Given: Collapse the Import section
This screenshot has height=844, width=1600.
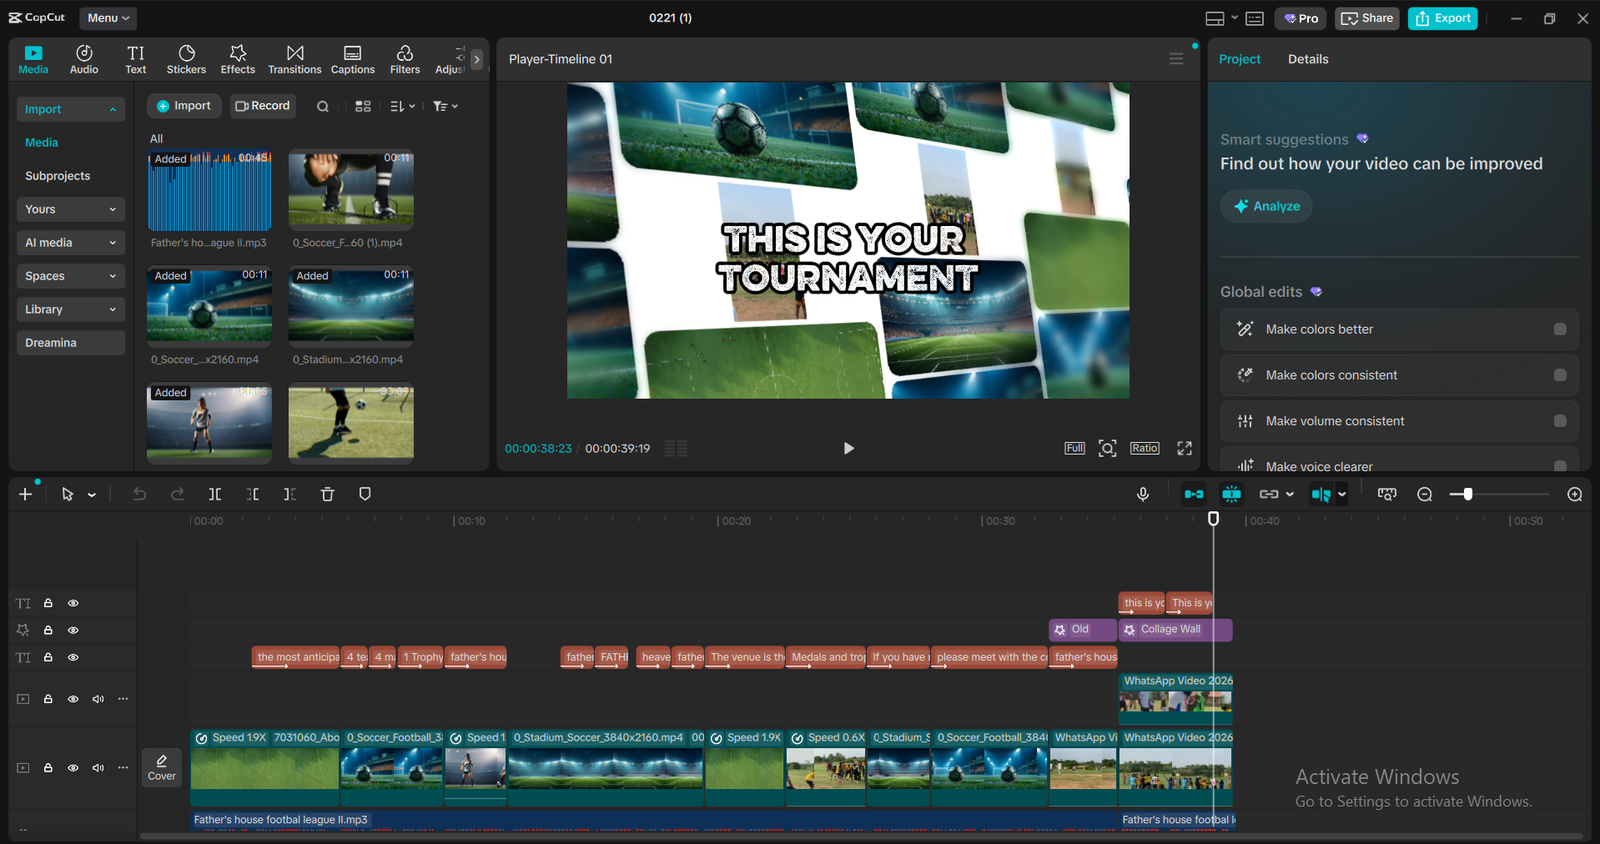Looking at the screenshot, I should tap(70, 109).
